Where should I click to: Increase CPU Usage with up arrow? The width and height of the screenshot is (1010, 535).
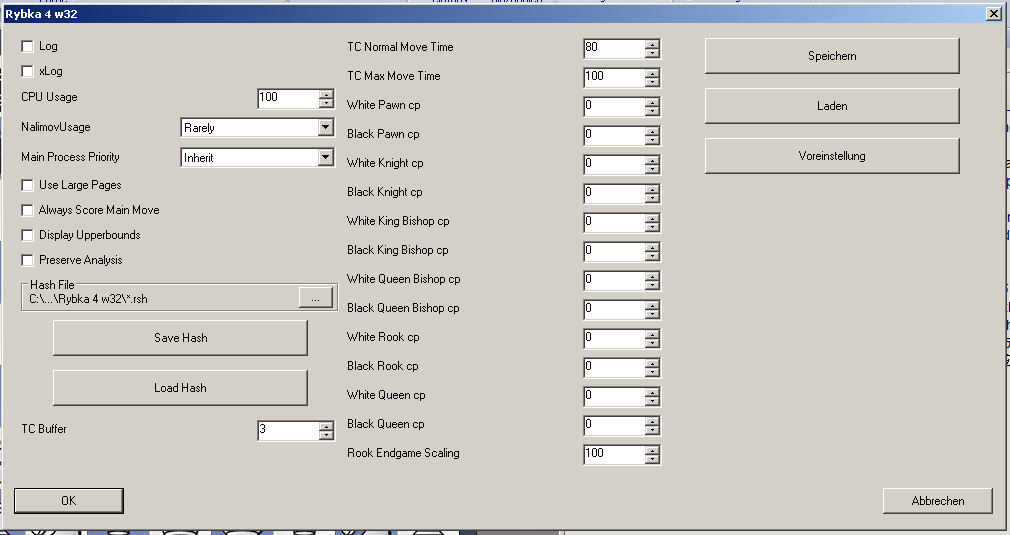click(x=327, y=95)
